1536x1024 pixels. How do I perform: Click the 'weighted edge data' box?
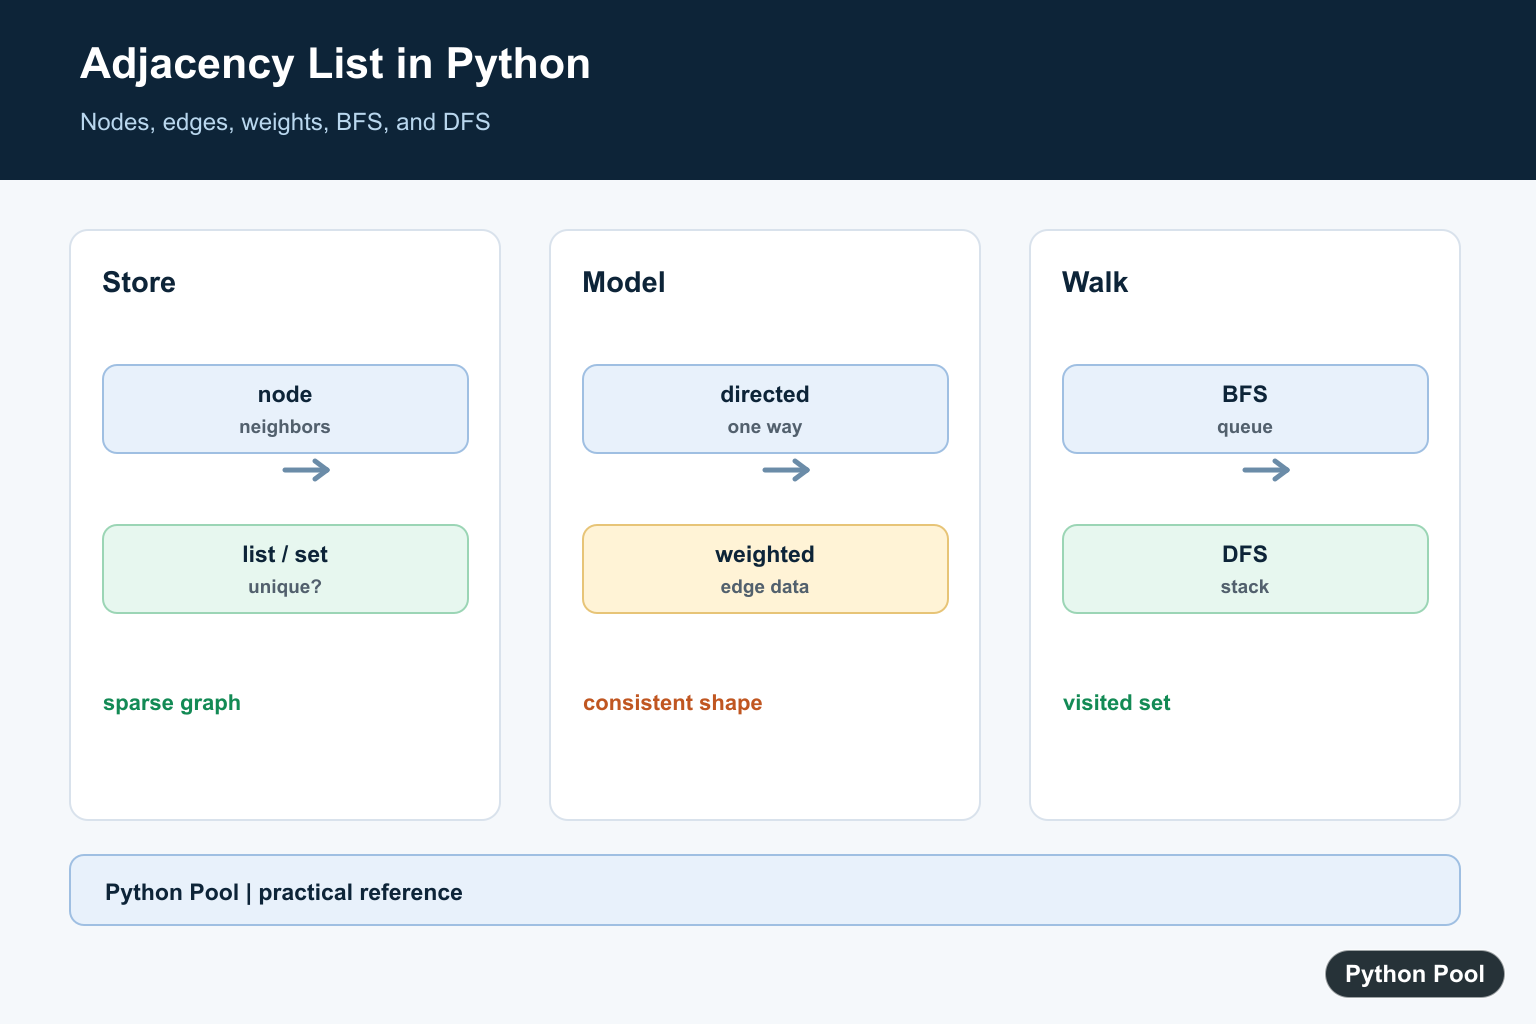pos(765,569)
